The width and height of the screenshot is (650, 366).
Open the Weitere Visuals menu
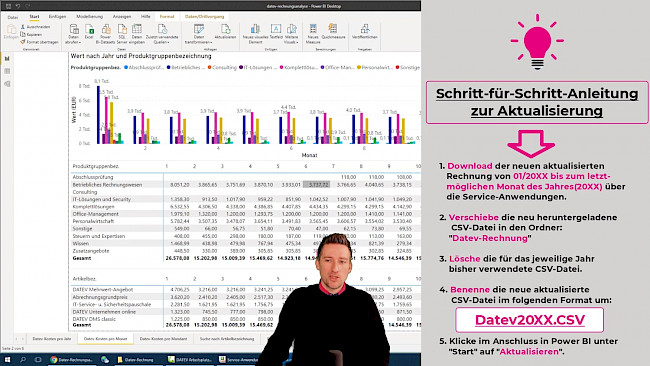coord(291,34)
